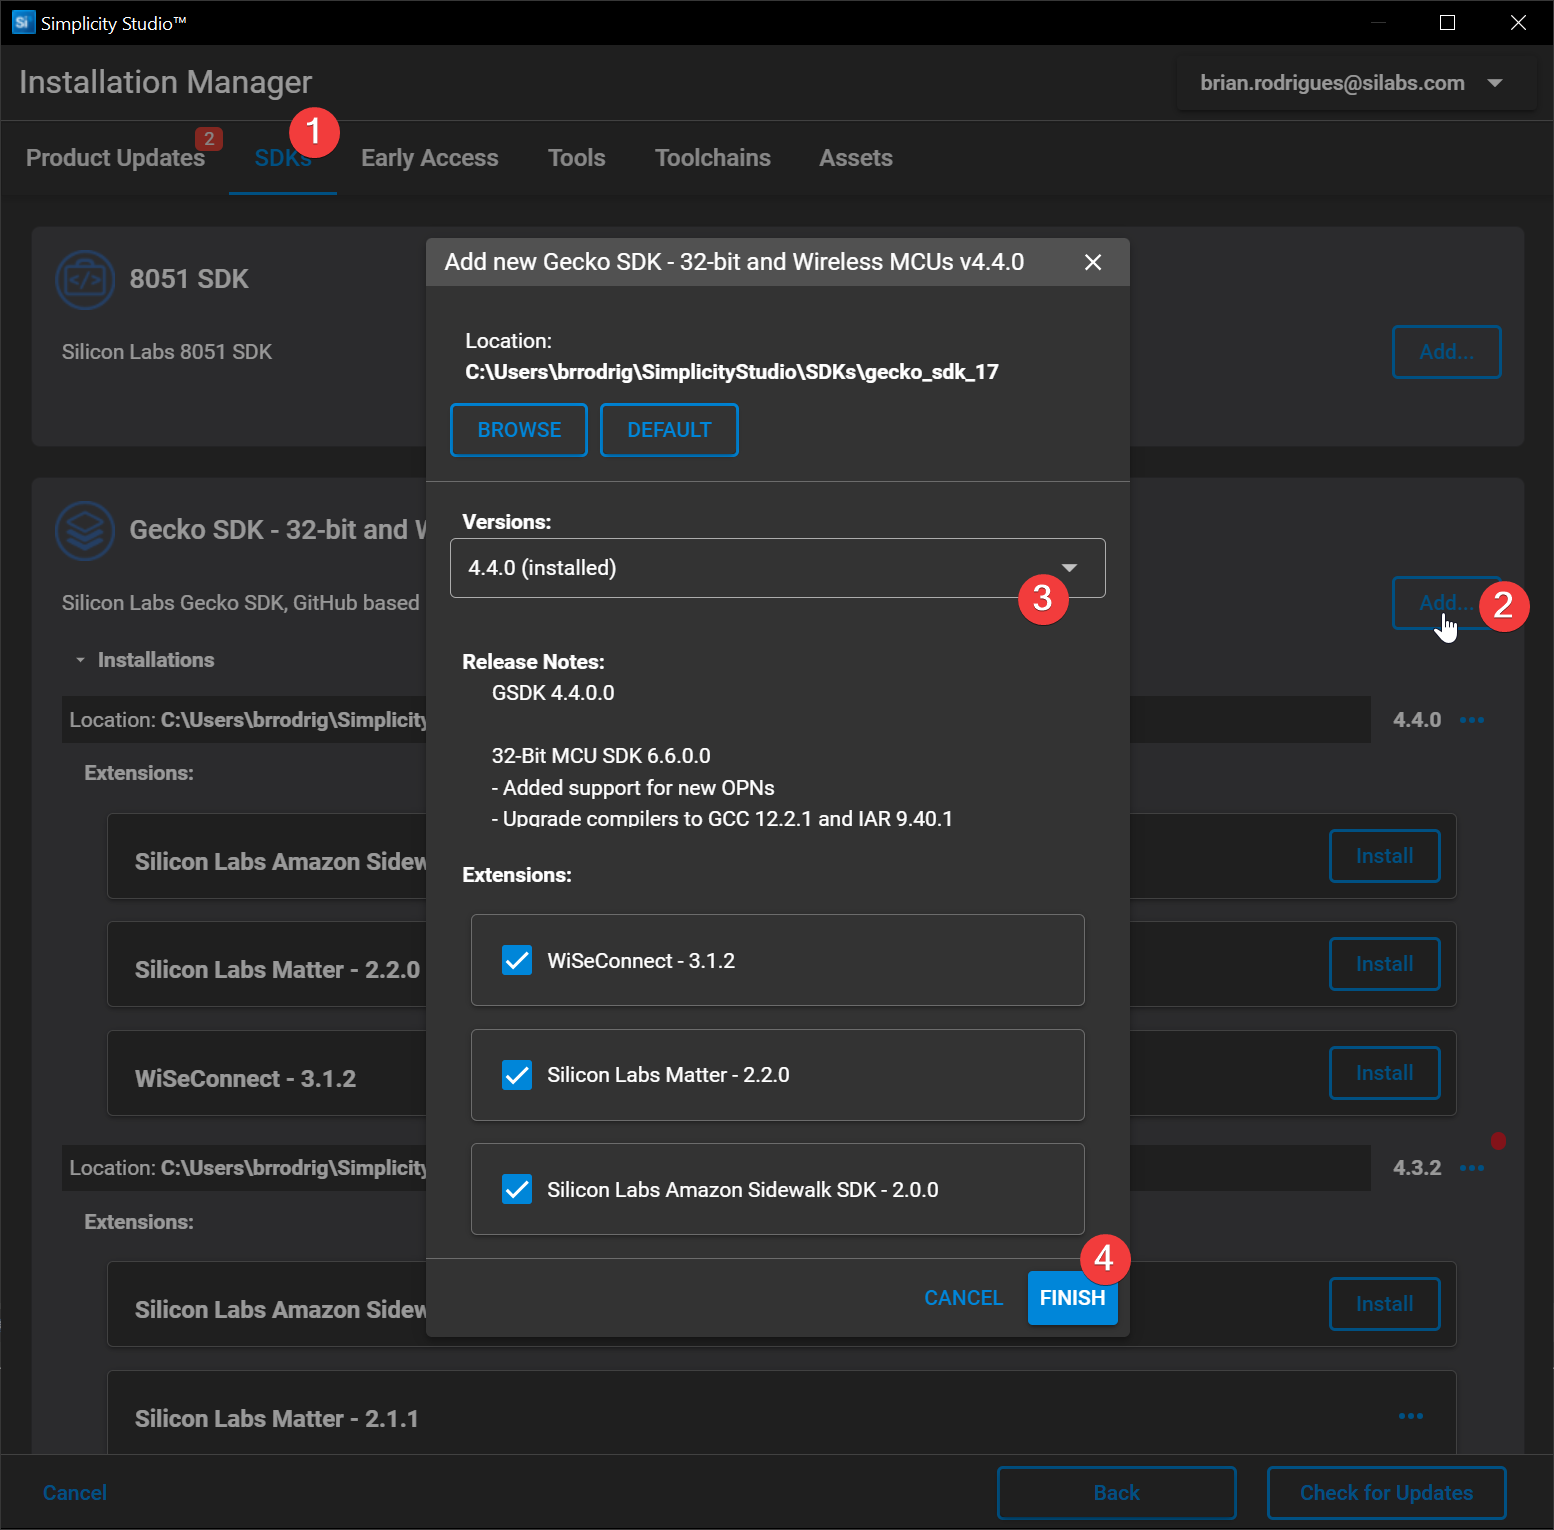Uncheck Silicon Labs Amazon Sidewalk SDK - 2.0.0
Screen dimensions: 1554x1530
pyautogui.click(x=517, y=1189)
